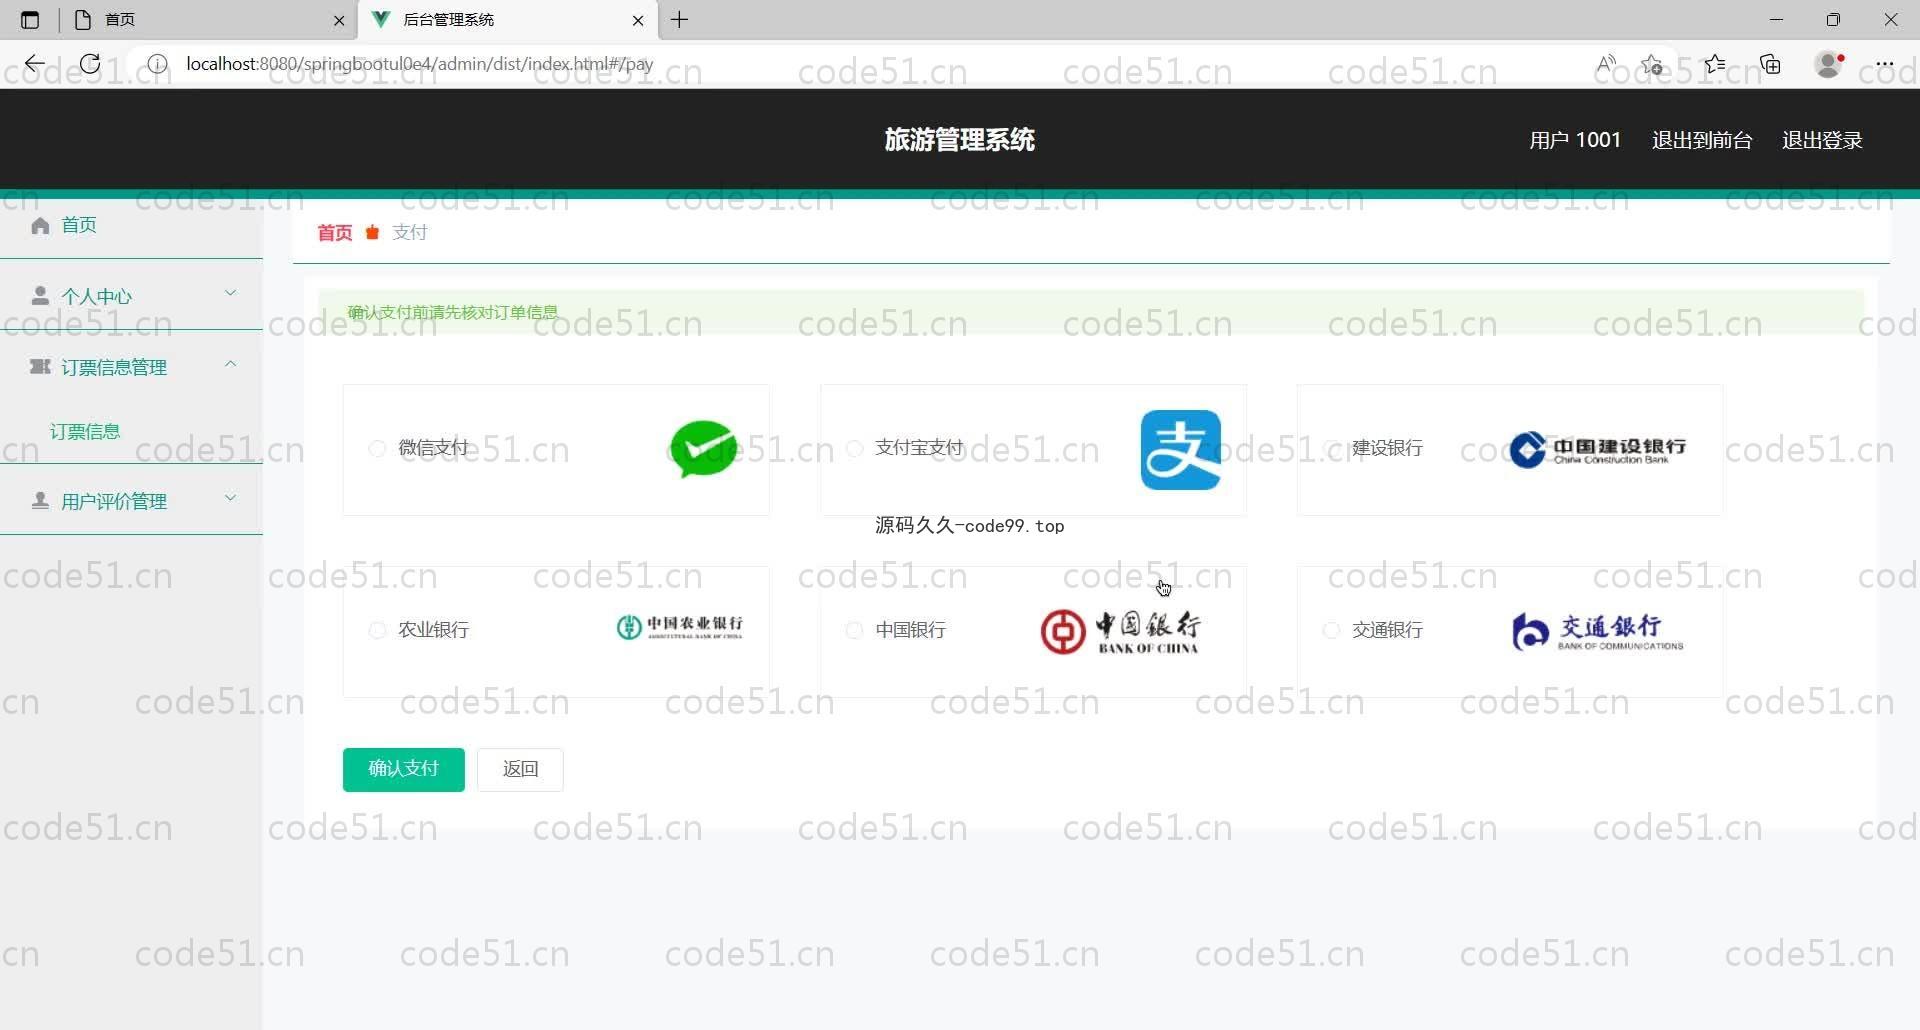
Task: Click the 支付 breadcrumb item
Action: coord(410,232)
